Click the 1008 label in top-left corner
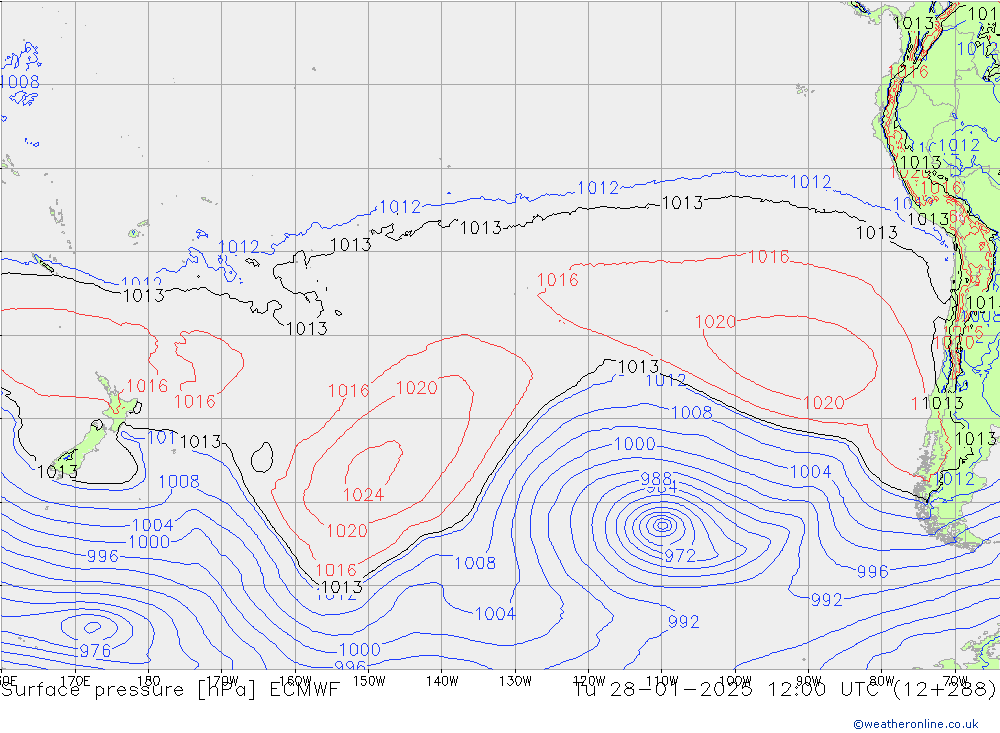 coord(20,82)
